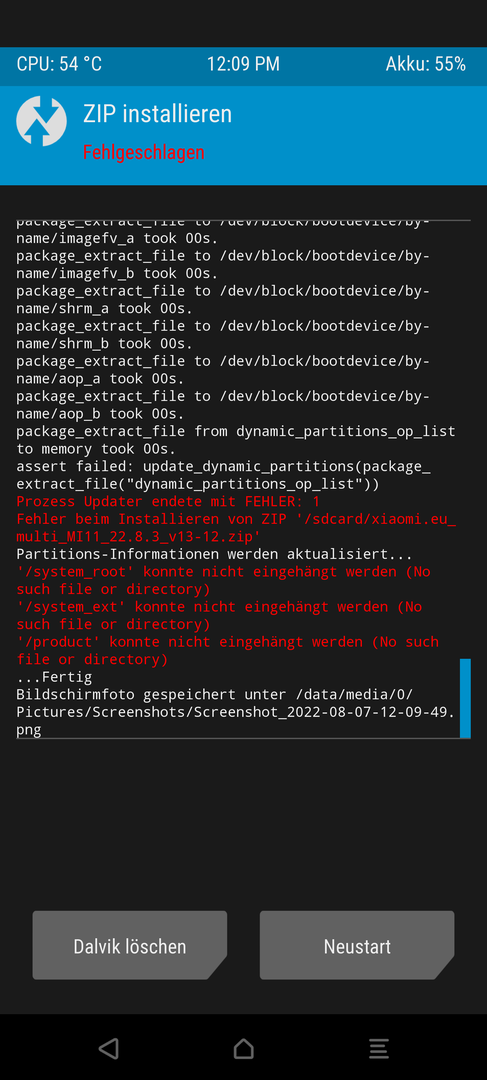Go to home via house icon
487x1080 pixels.
point(243,1048)
